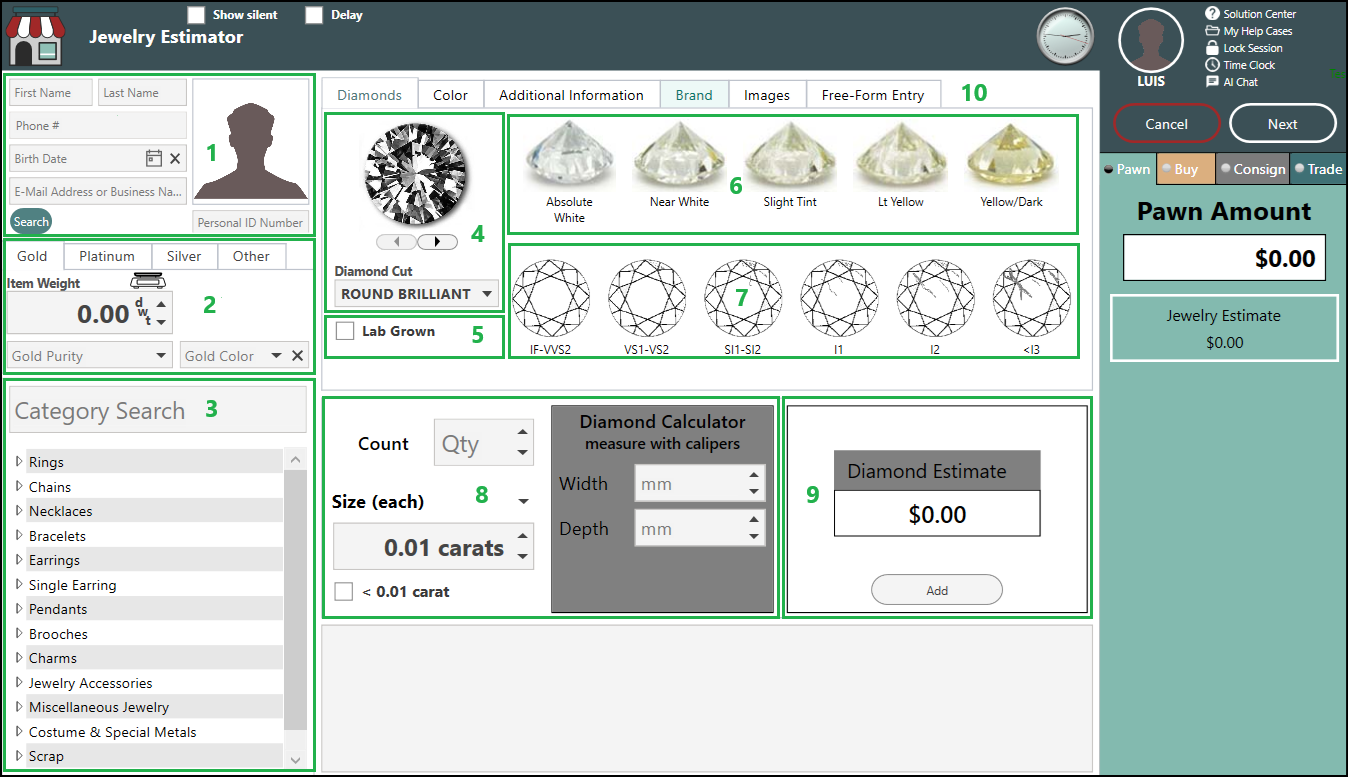Image resolution: width=1348 pixels, height=777 pixels.
Task: Click the store home icon
Action: (x=36, y=37)
